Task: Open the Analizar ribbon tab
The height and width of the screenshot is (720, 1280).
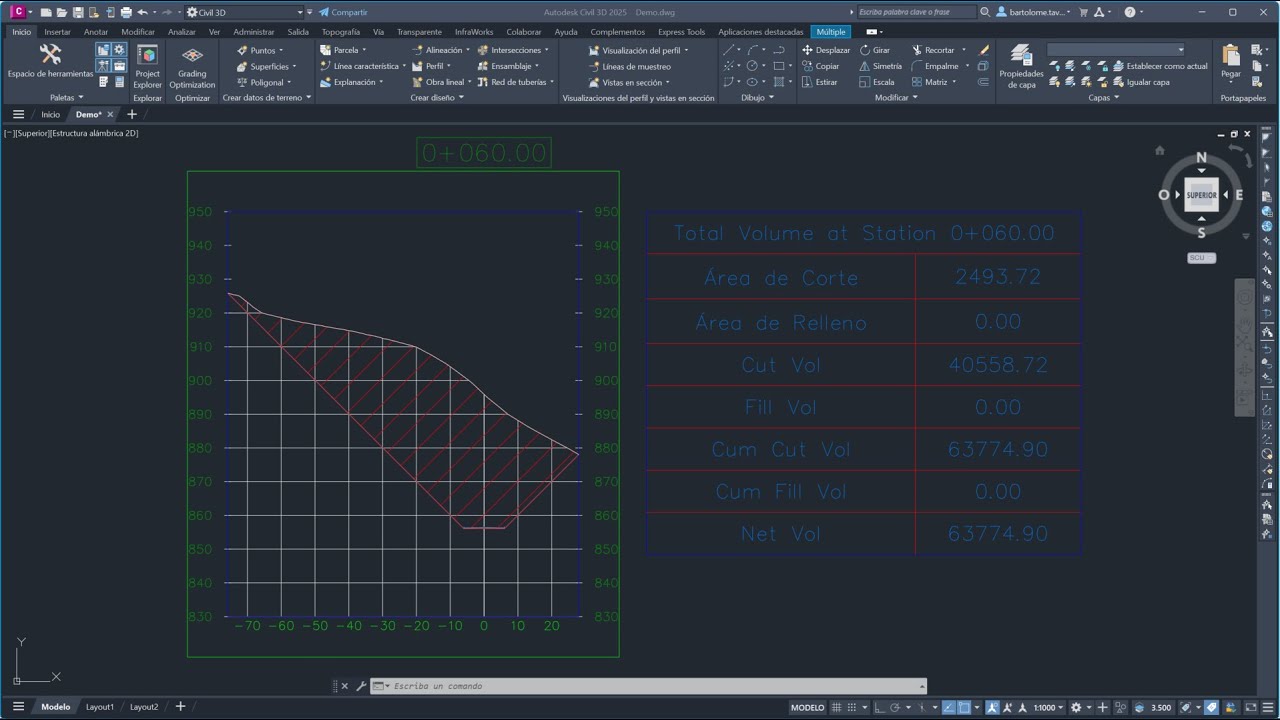Action: [x=182, y=32]
